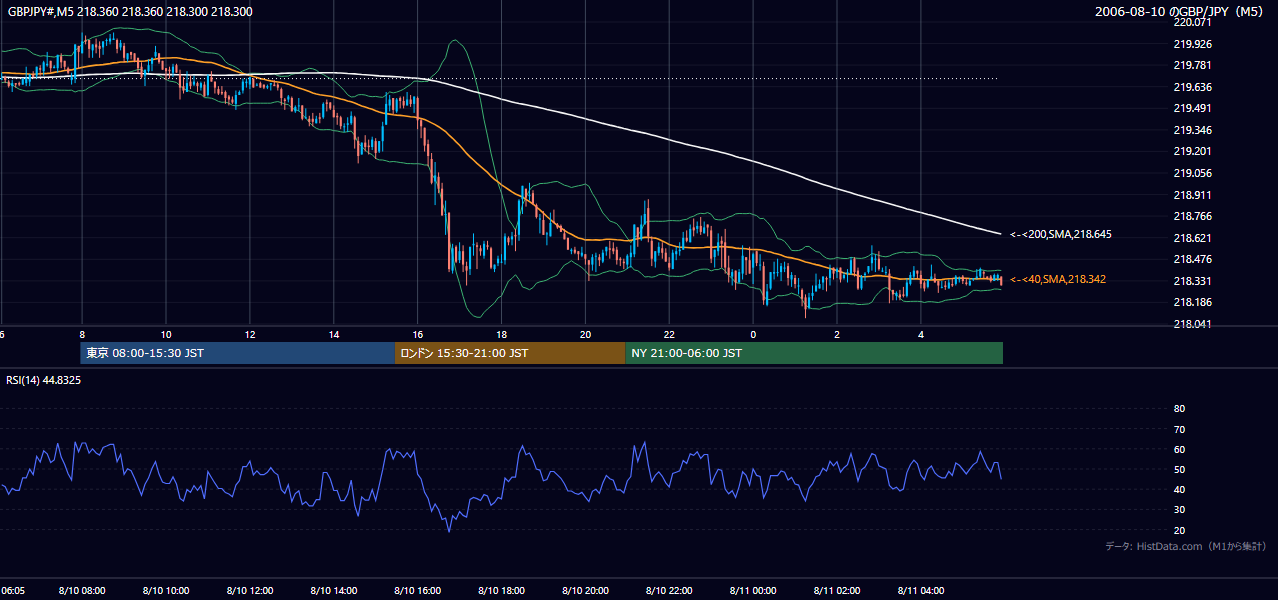Screen dimensions: 1278x600
Task: Click the 2006-08-10 のGBP/JPY (M5) title
Action: pyautogui.click(x=1180, y=11)
